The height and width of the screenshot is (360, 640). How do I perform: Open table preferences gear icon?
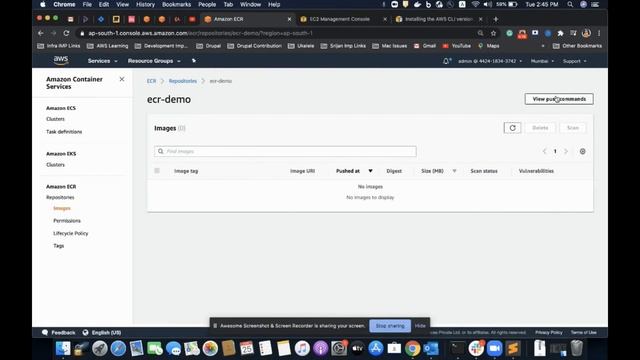point(582,151)
